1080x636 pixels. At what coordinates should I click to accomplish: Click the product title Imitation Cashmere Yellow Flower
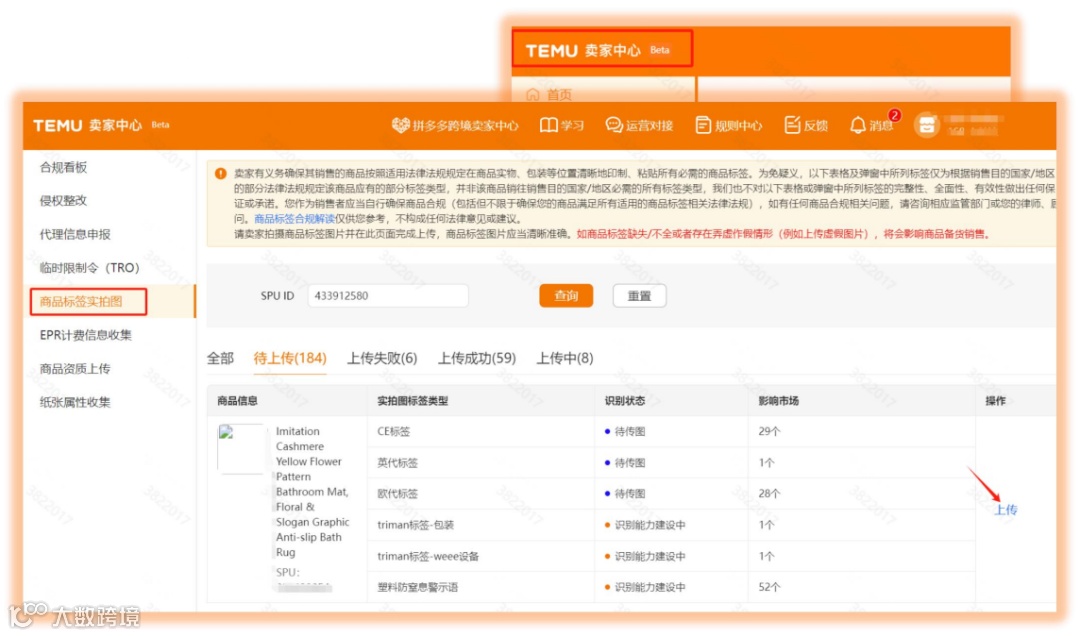[x=314, y=491]
